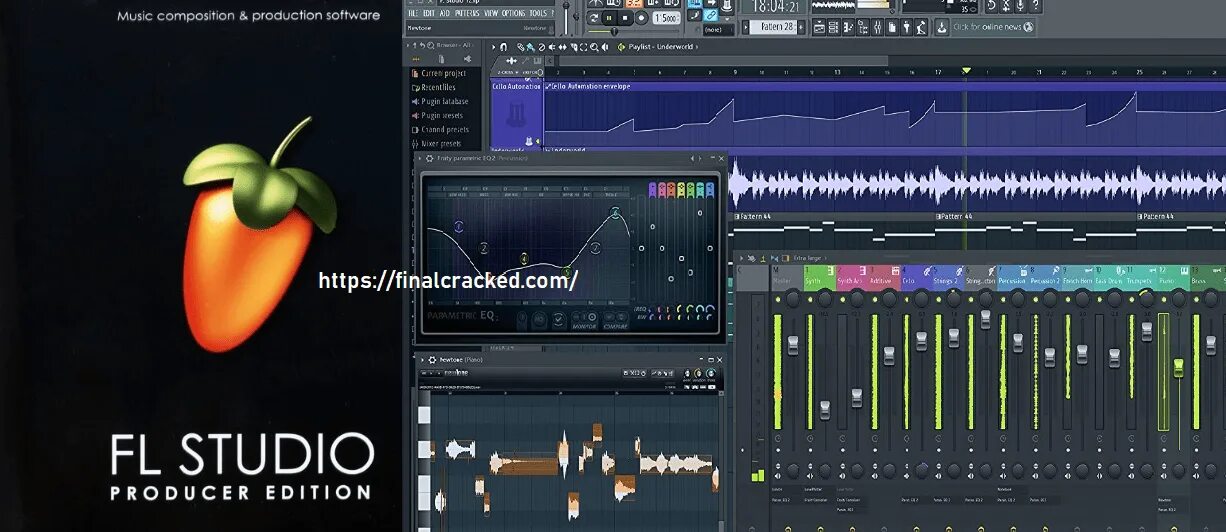Open Fruity parametric EQ 2 window menu arrow
The image size is (1226, 532).
click(x=419, y=158)
